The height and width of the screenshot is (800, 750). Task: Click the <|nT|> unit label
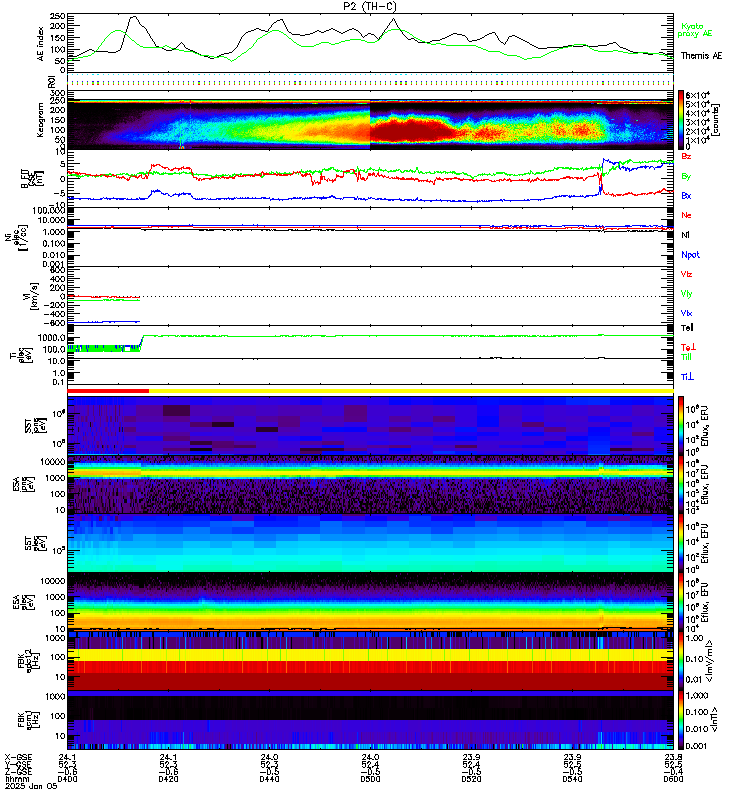pos(713,719)
